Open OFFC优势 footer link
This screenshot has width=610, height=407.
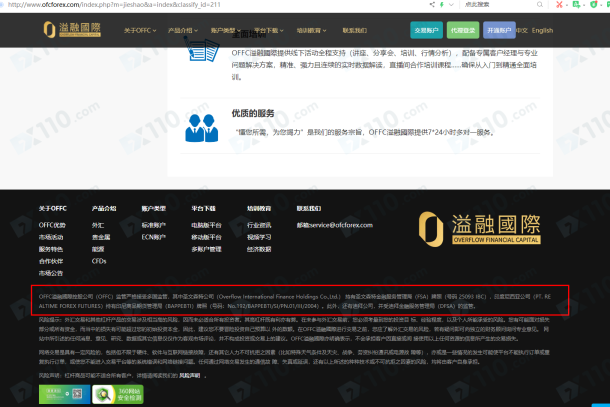click(52, 225)
